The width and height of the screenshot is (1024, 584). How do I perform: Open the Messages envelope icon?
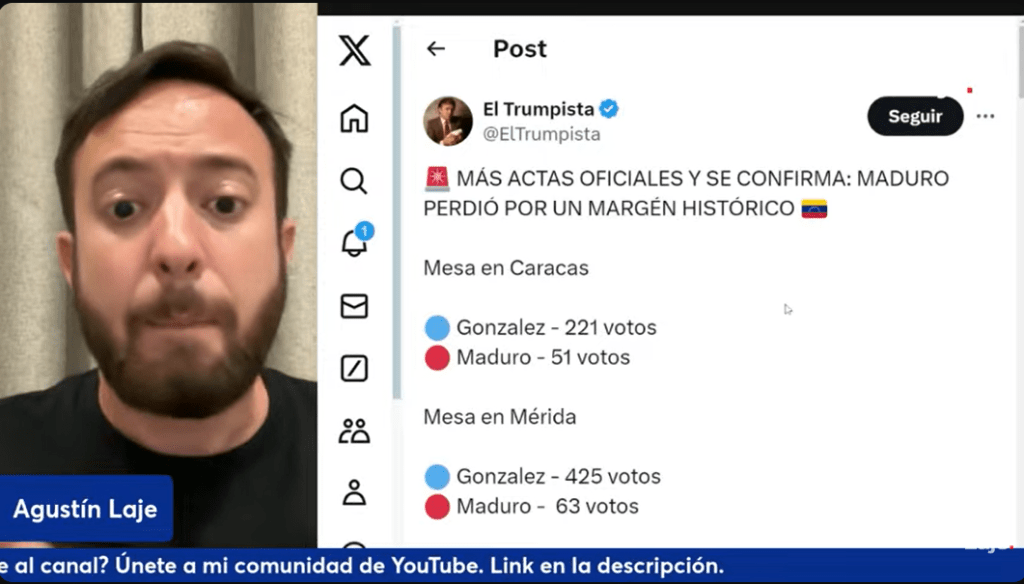354,306
